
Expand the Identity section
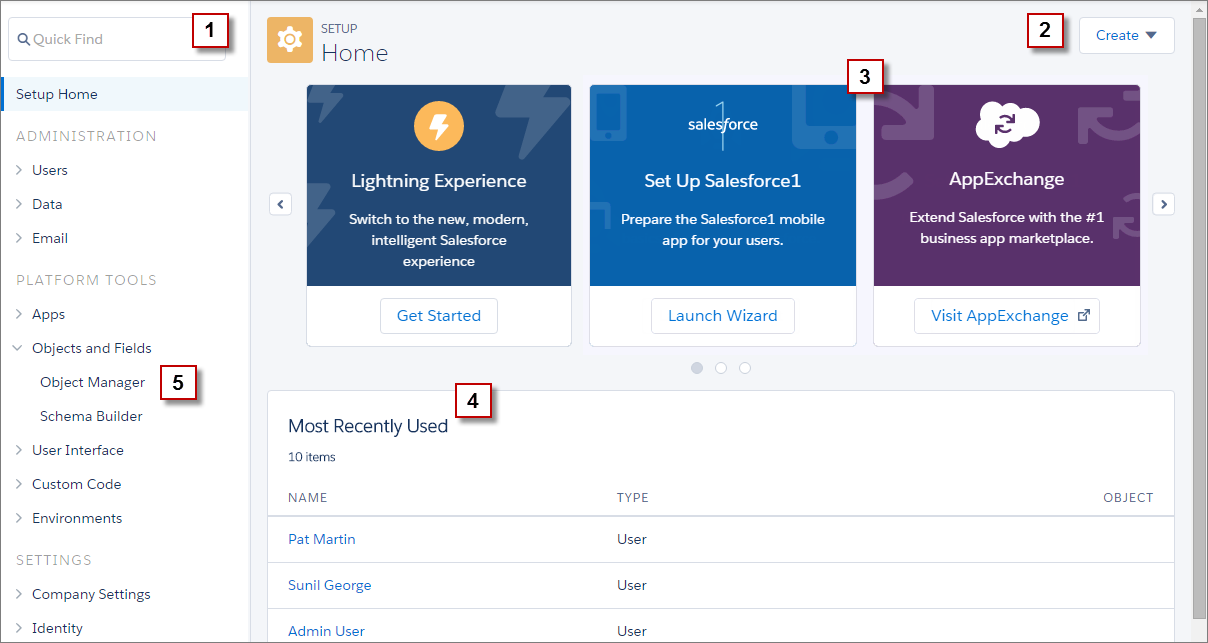pos(19,628)
